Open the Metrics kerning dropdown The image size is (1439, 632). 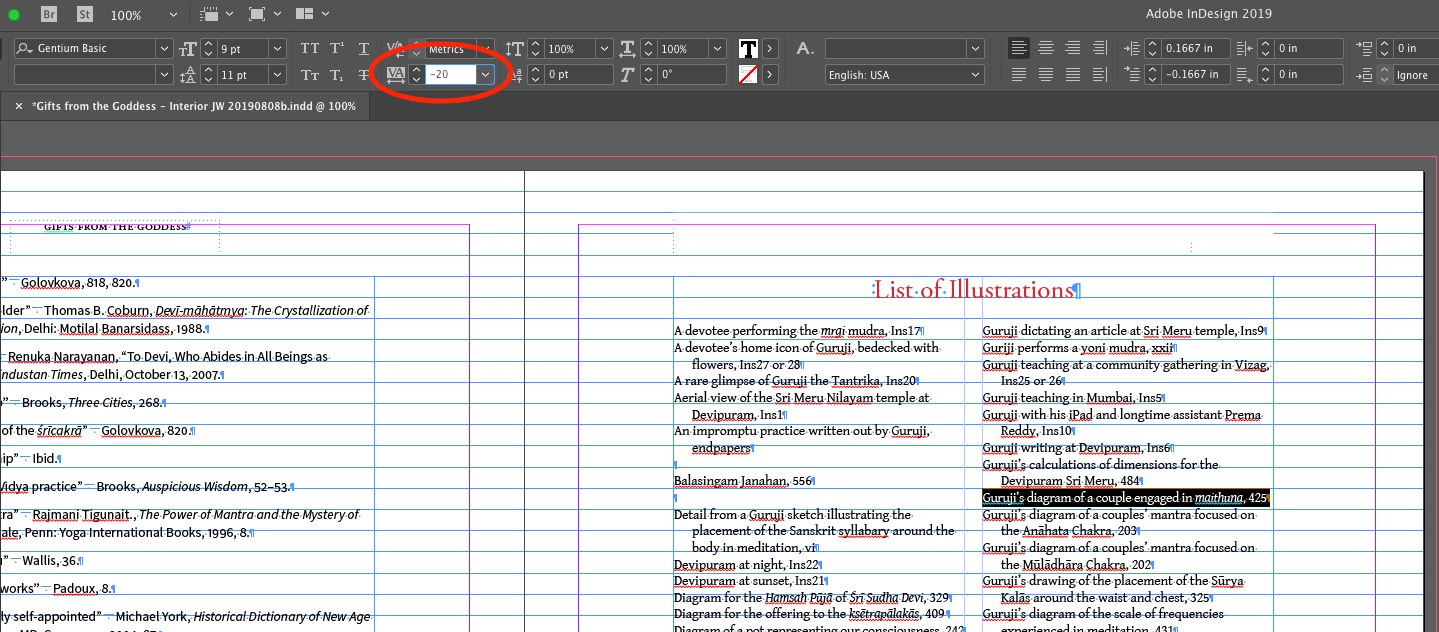tap(485, 48)
